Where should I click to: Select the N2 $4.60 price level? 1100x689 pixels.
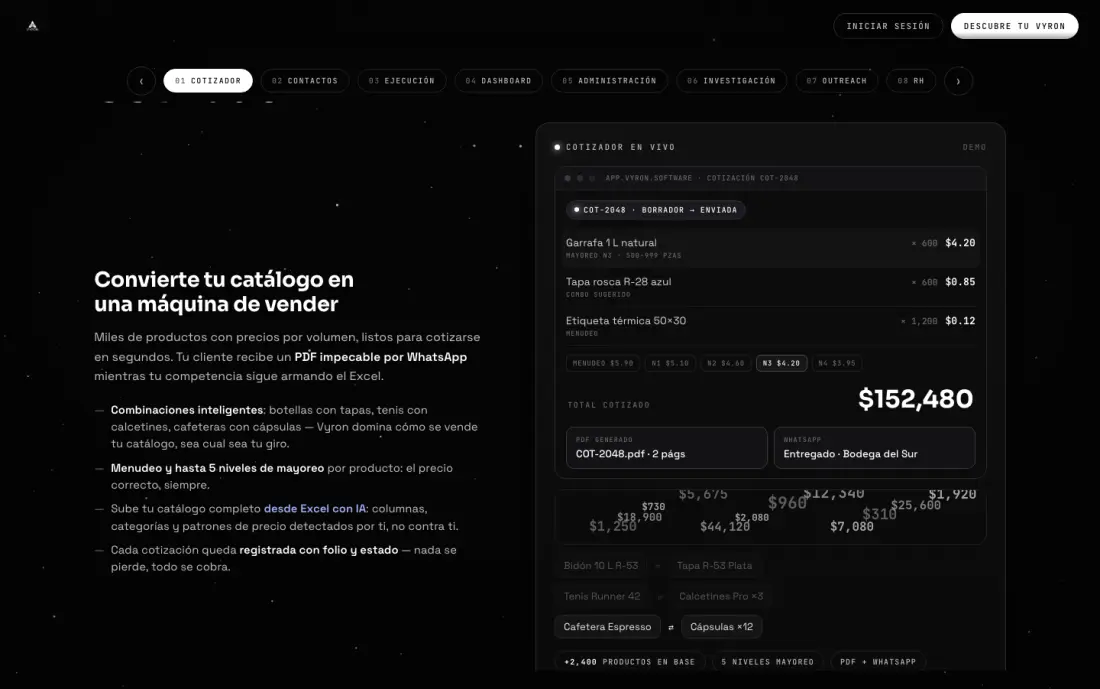725,363
